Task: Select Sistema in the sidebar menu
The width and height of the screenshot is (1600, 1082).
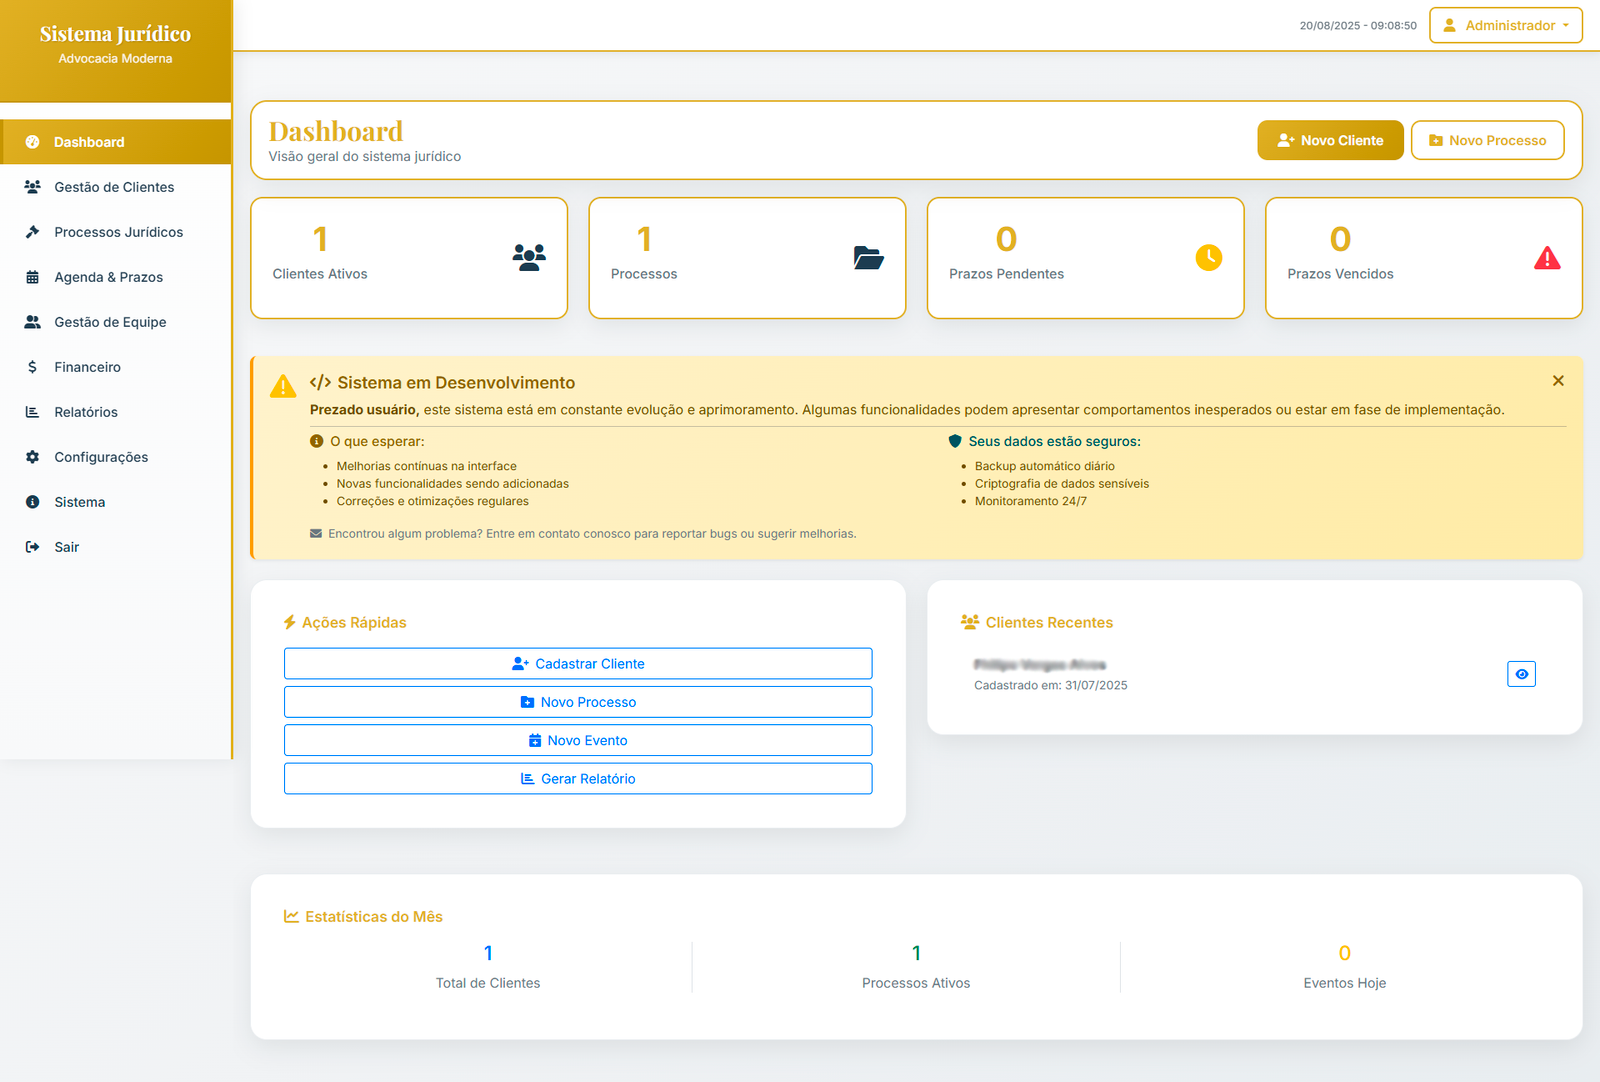Action: tap(32, 501)
